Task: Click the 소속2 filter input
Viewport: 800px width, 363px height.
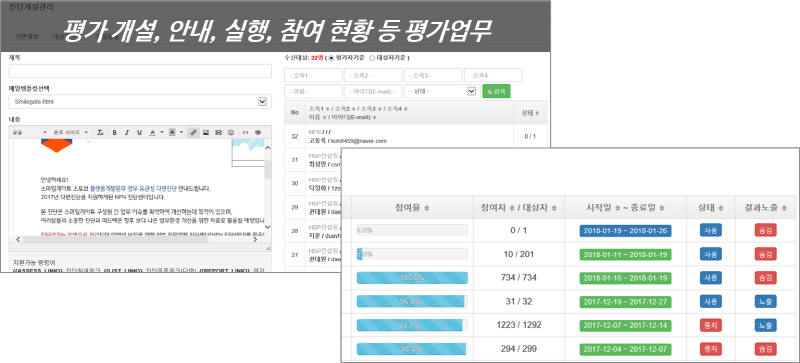Action: [373, 76]
